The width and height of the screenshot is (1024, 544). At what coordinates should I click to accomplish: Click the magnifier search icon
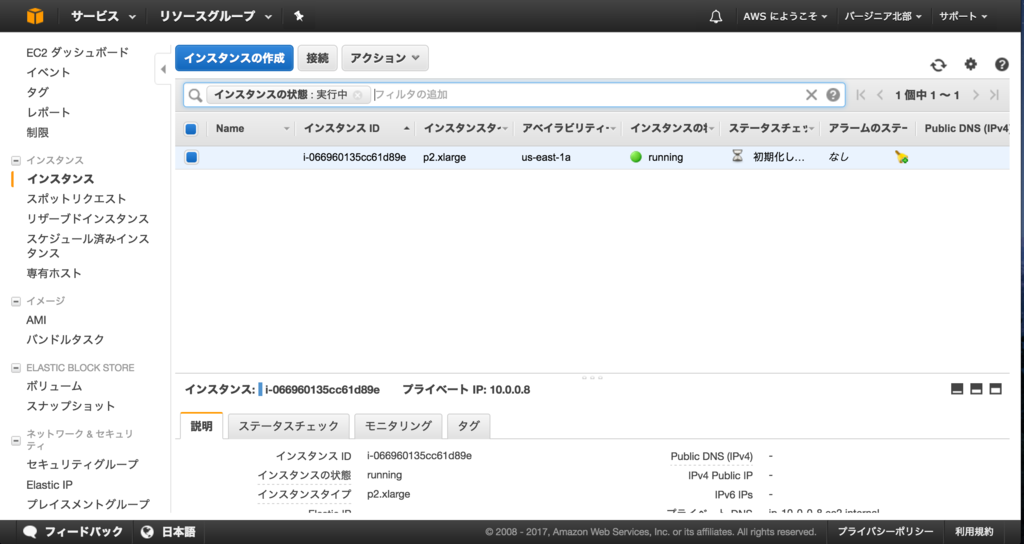[195, 95]
